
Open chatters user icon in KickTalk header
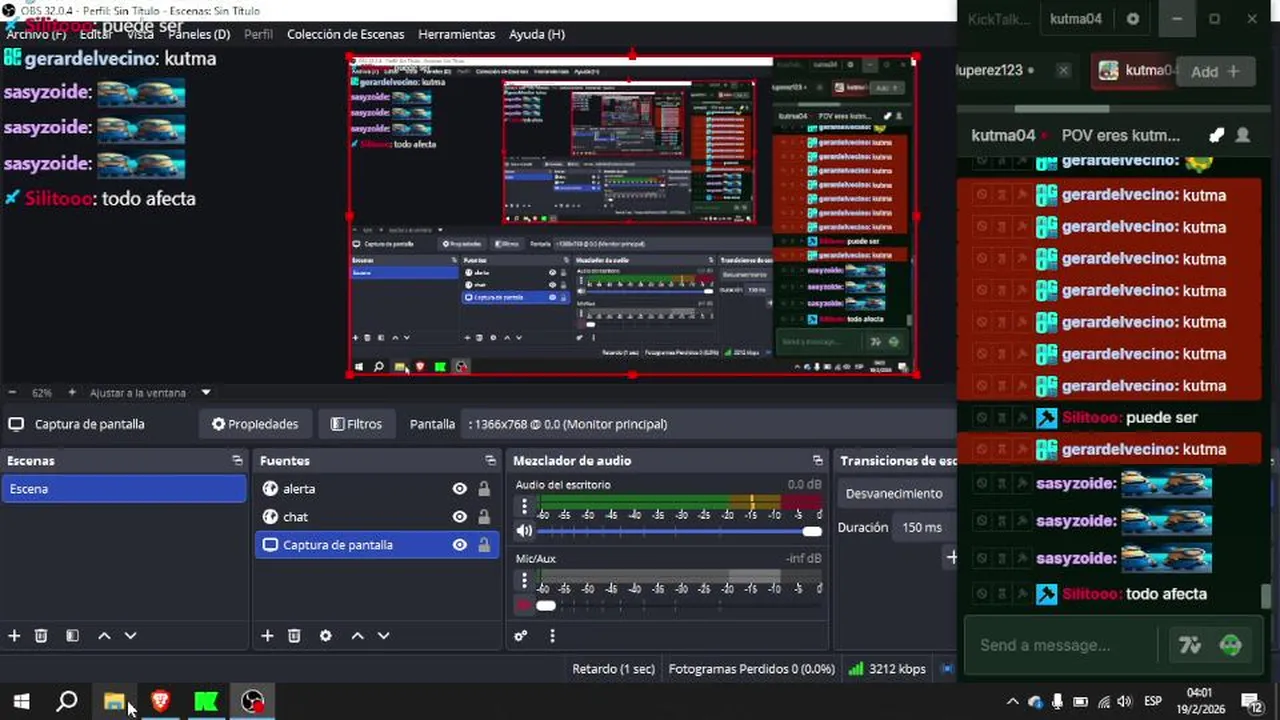click(x=1243, y=135)
